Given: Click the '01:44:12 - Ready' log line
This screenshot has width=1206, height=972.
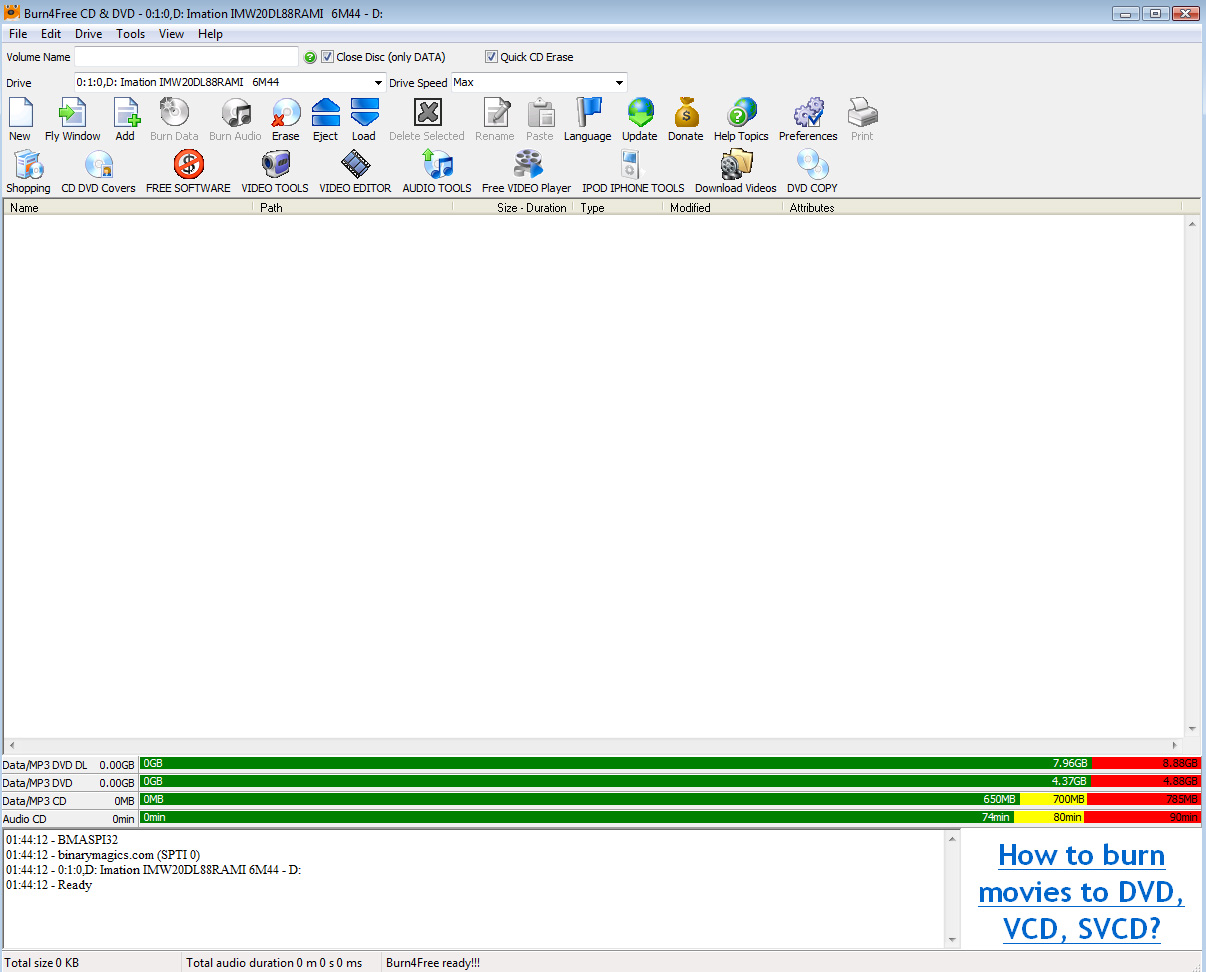Looking at the screenshot, I should tap(48, 885).
